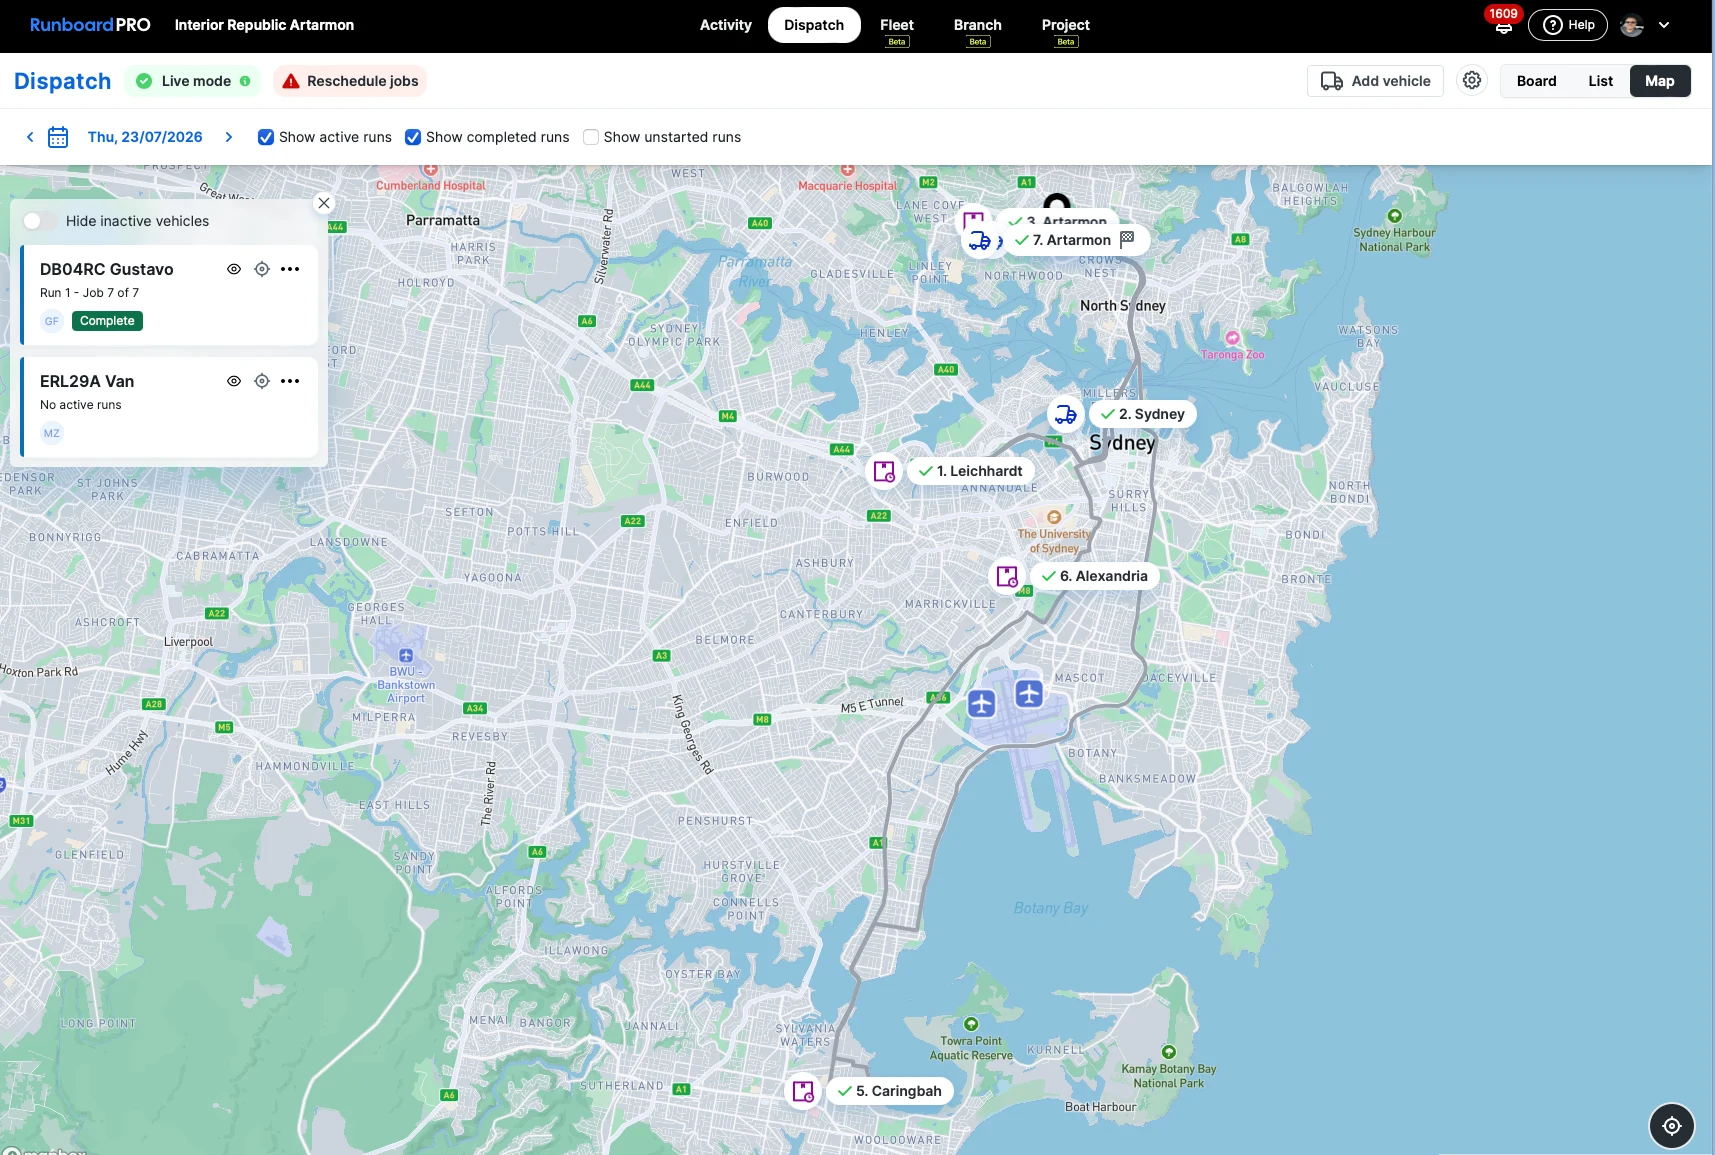
Task: Click the 6. Alexandria job label
Action: 1094,576
